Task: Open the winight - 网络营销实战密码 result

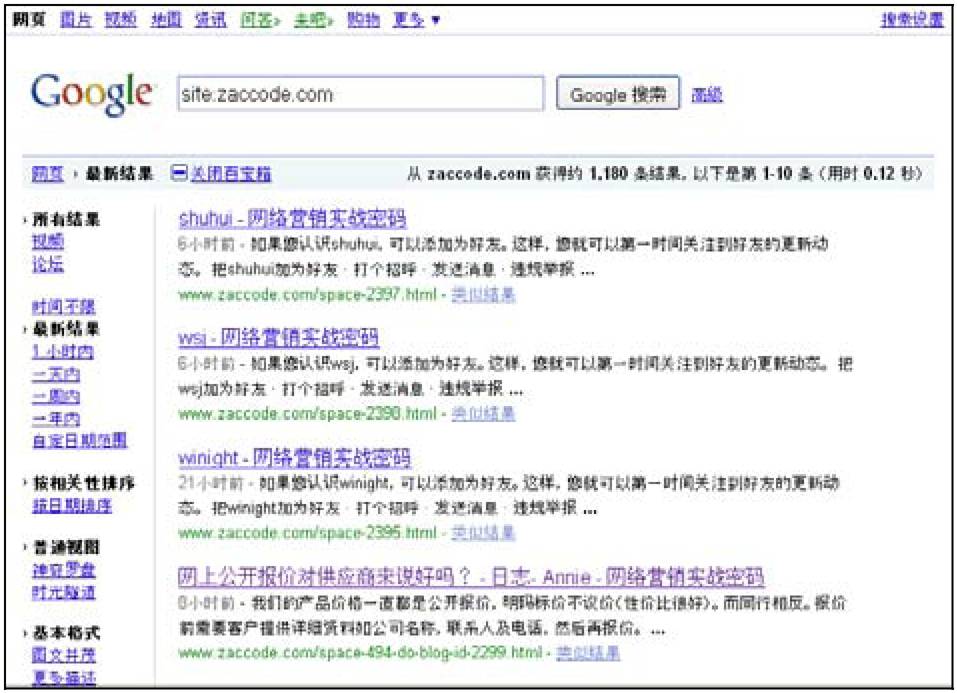Action: coord(294,457)
